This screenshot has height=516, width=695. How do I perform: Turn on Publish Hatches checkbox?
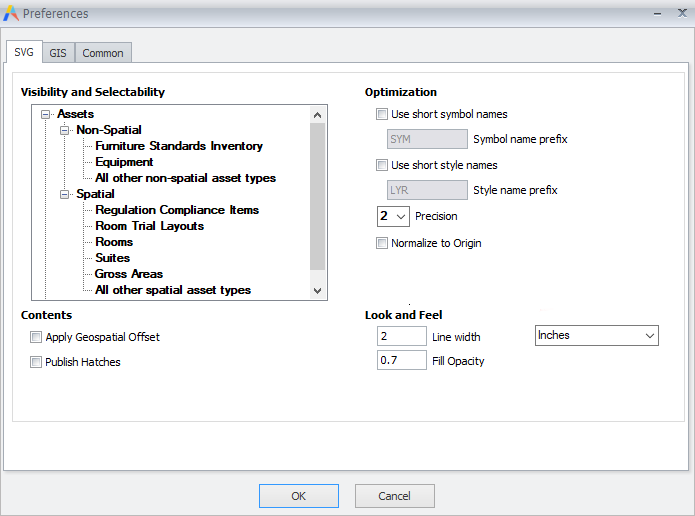(x=37, y=362)
